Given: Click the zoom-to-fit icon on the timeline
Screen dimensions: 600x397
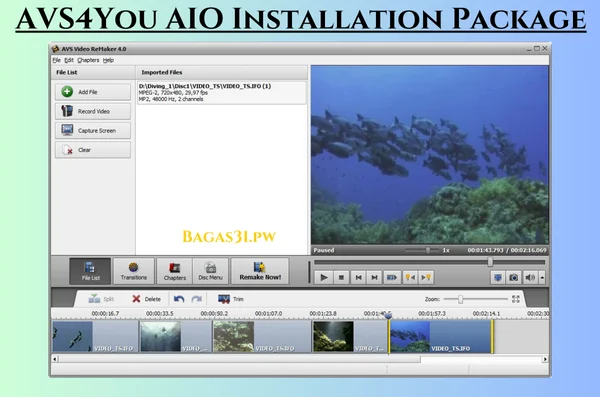Looking at the screenshot, I should (515, 299).
